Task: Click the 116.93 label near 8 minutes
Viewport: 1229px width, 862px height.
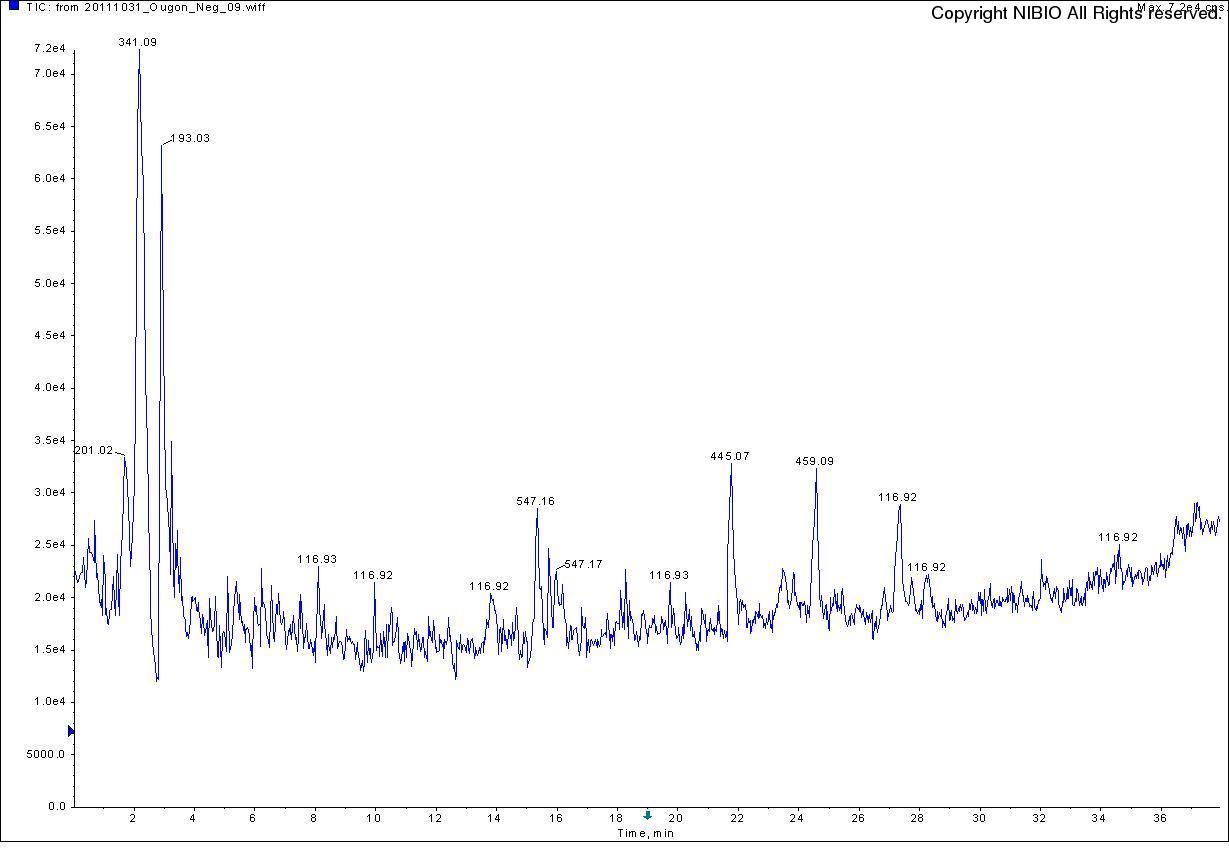Action: (x=317, y=560)
